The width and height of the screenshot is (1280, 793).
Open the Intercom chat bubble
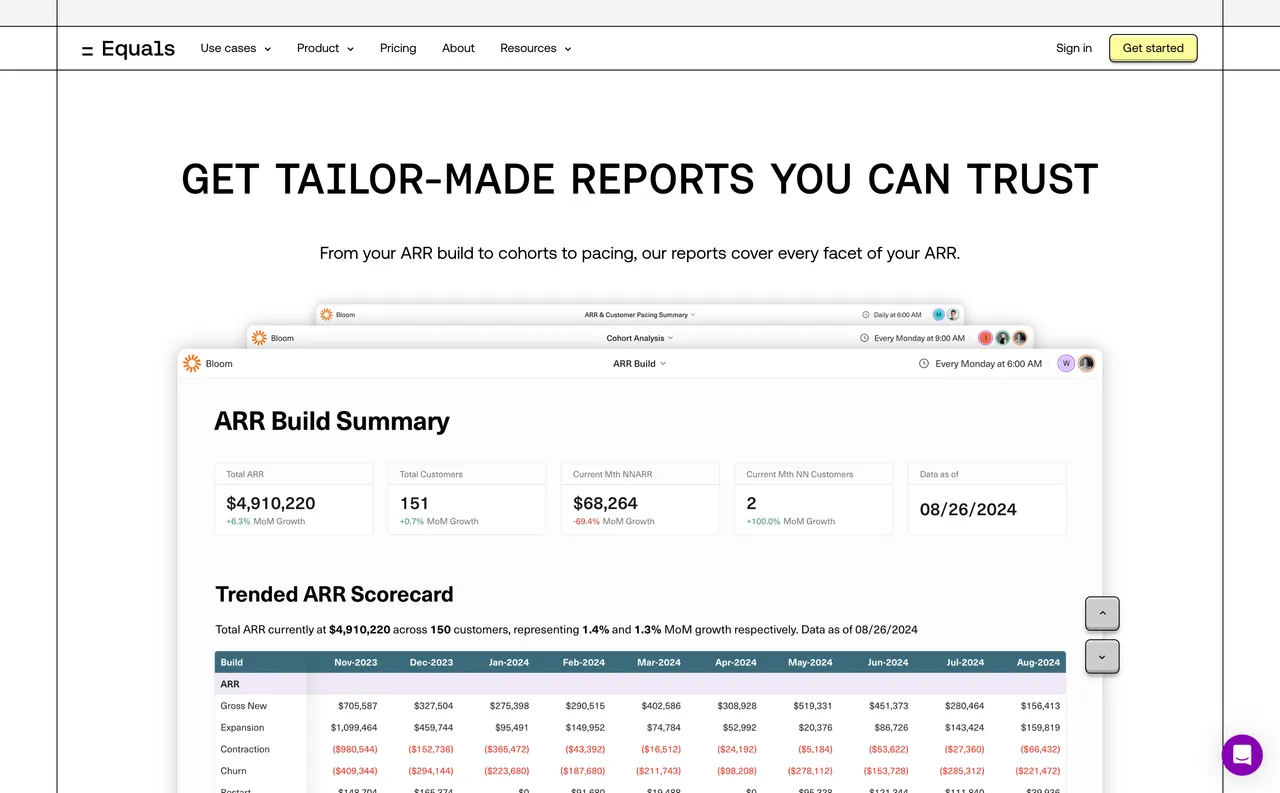point(1242,755)
